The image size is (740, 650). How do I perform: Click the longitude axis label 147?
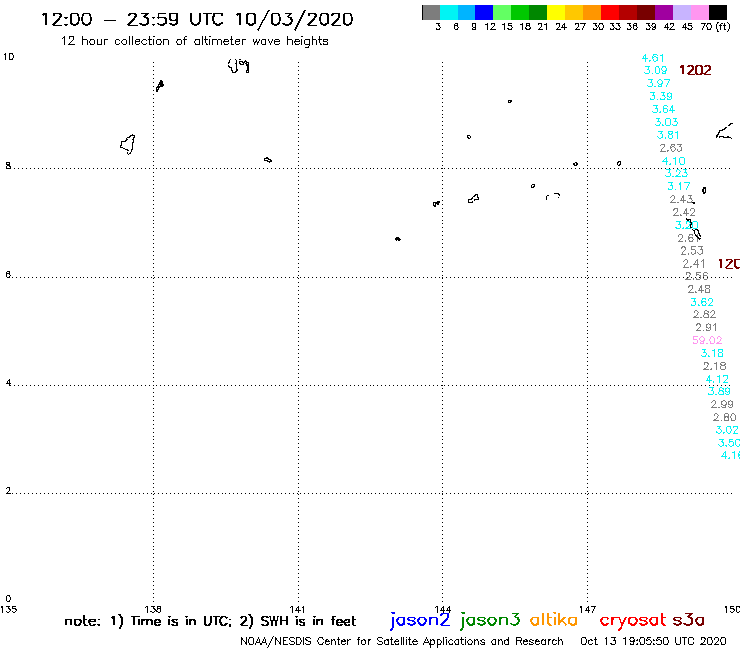tap(587, 609)
